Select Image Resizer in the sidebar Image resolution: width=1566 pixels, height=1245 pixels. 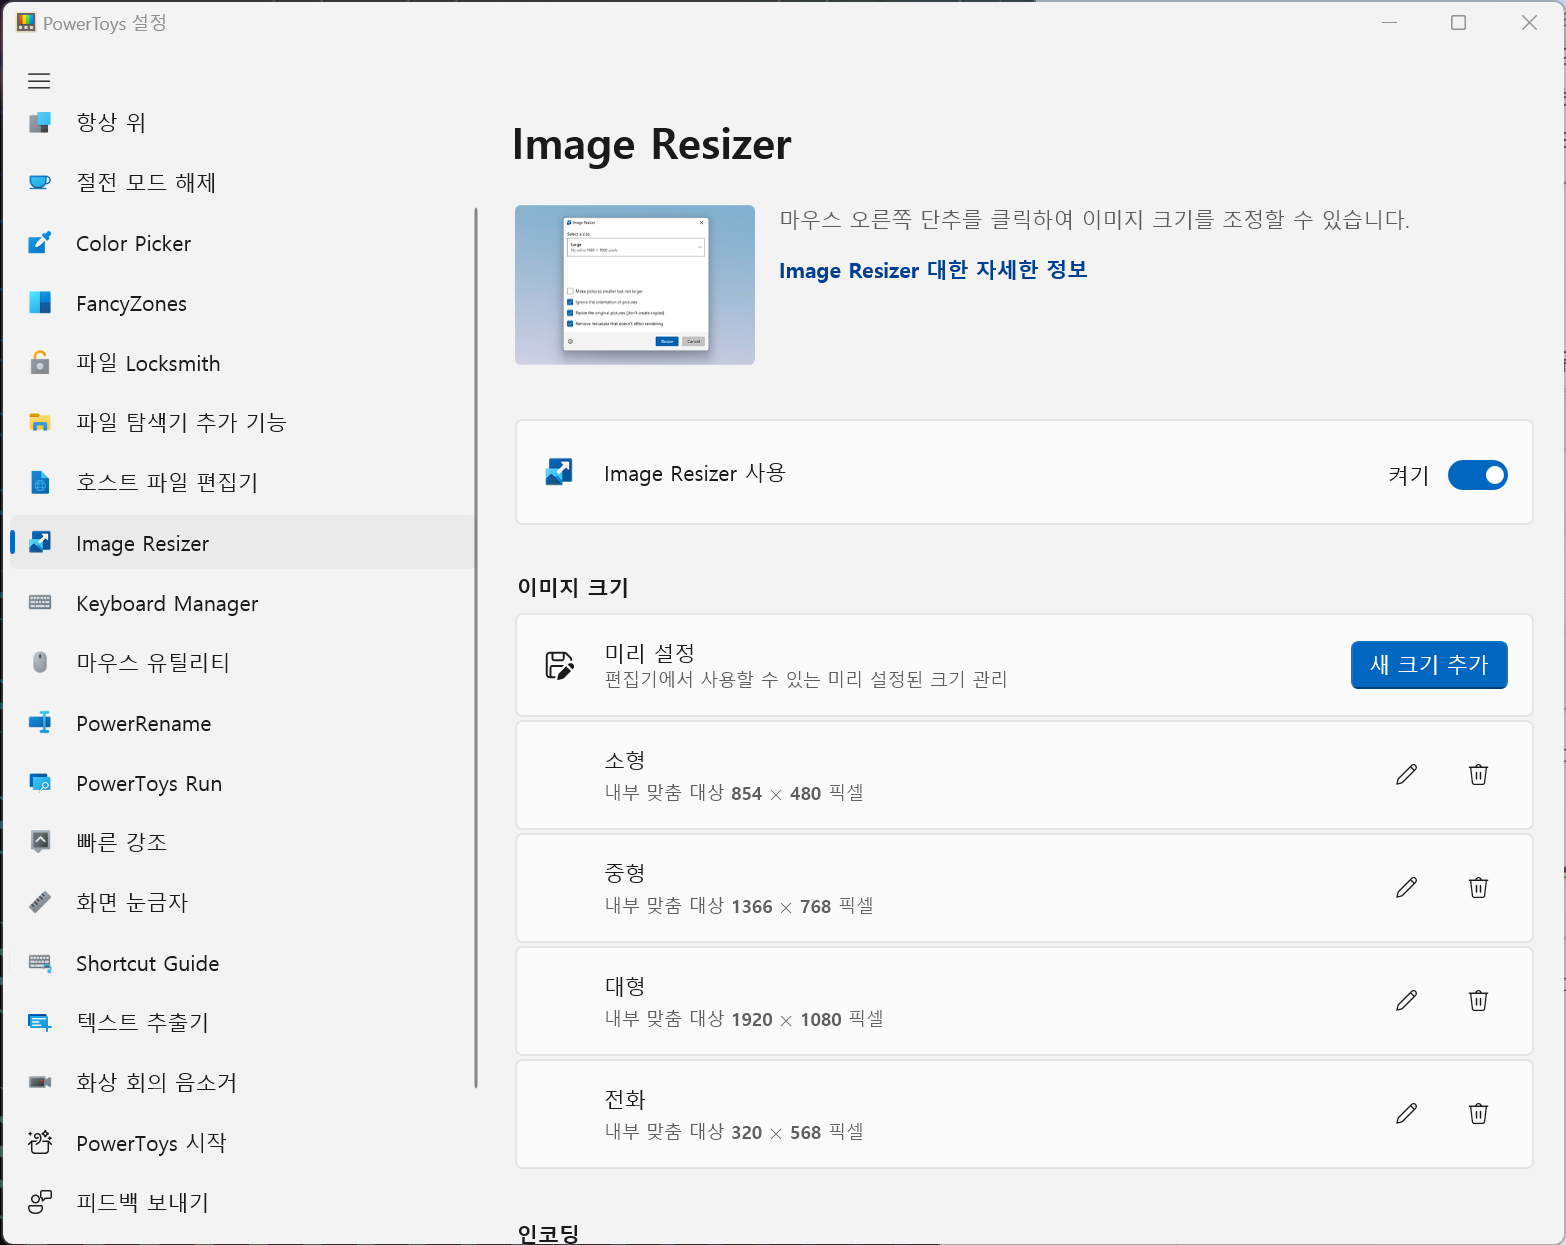point(242,543)
